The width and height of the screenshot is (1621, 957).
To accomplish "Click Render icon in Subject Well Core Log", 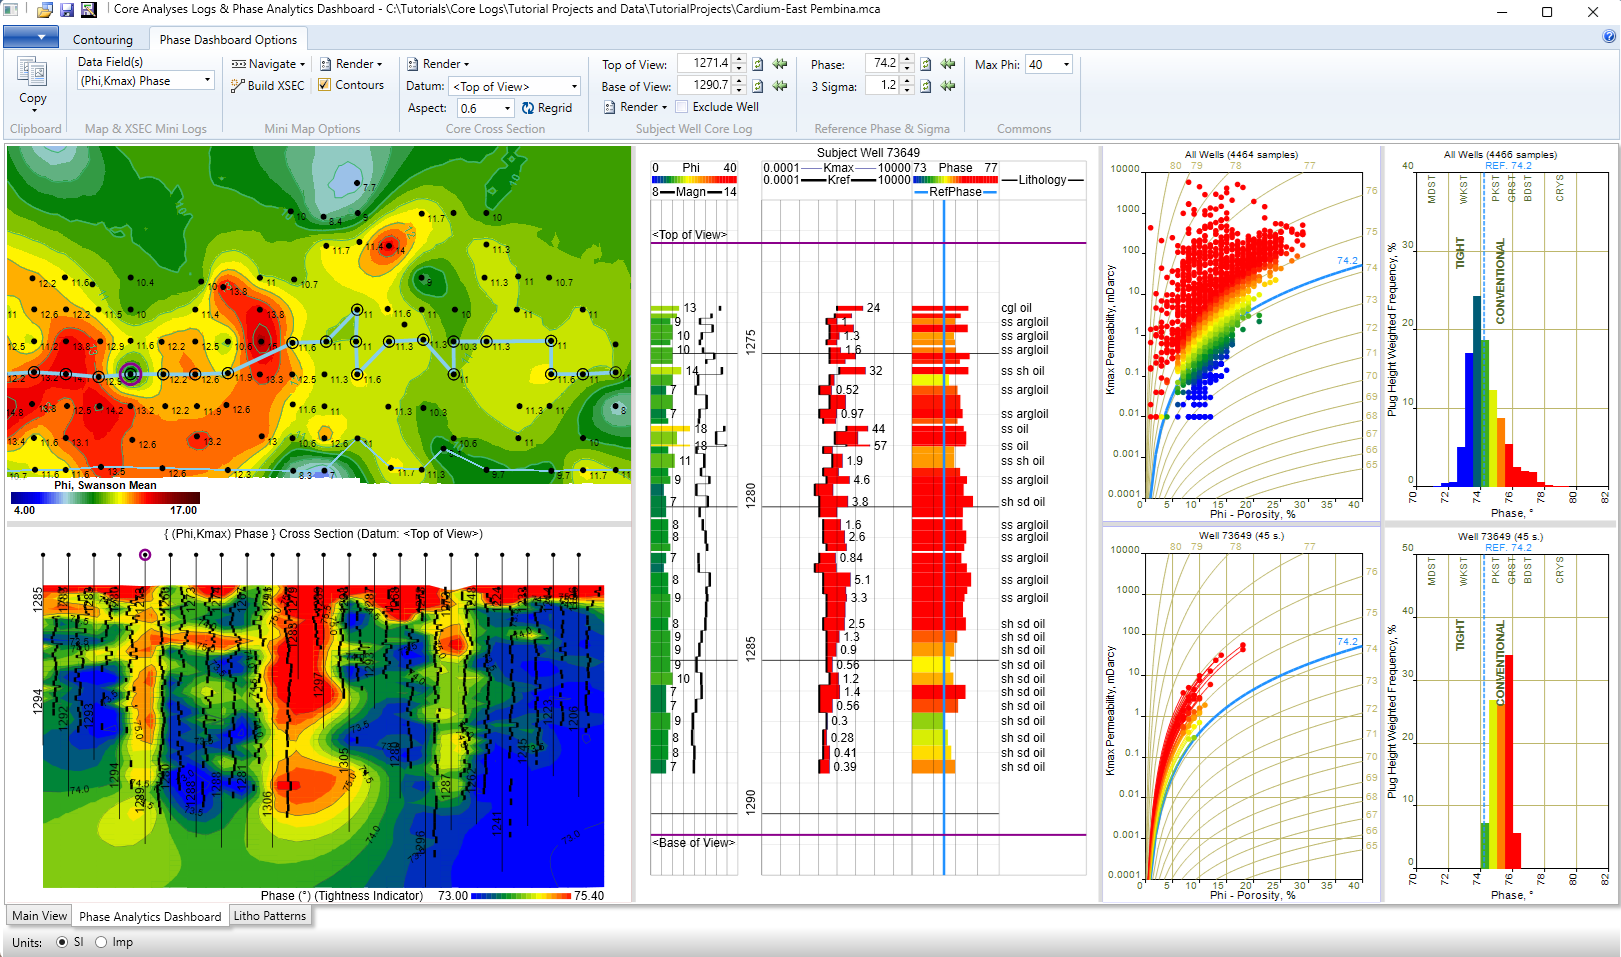I will coord(609,107).
